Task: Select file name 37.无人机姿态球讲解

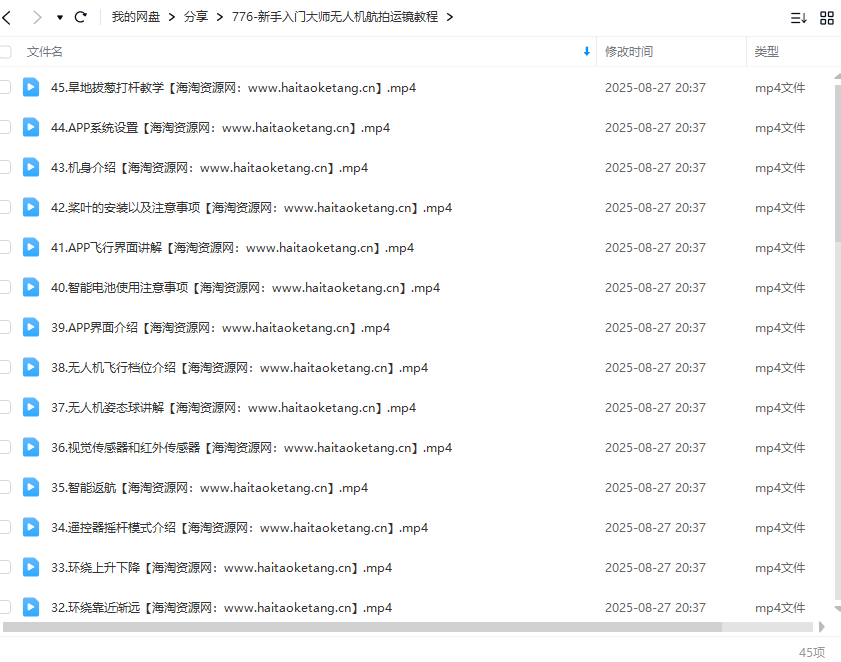Action: coord(233,408)
